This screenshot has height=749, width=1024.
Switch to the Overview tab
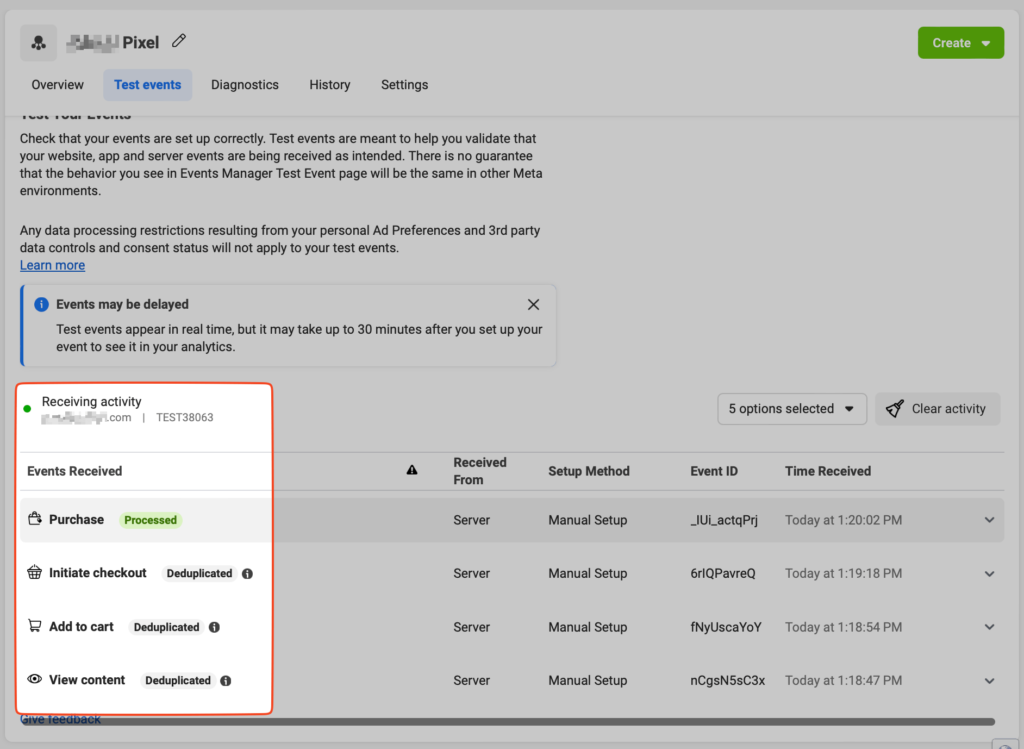coord(57,85)
